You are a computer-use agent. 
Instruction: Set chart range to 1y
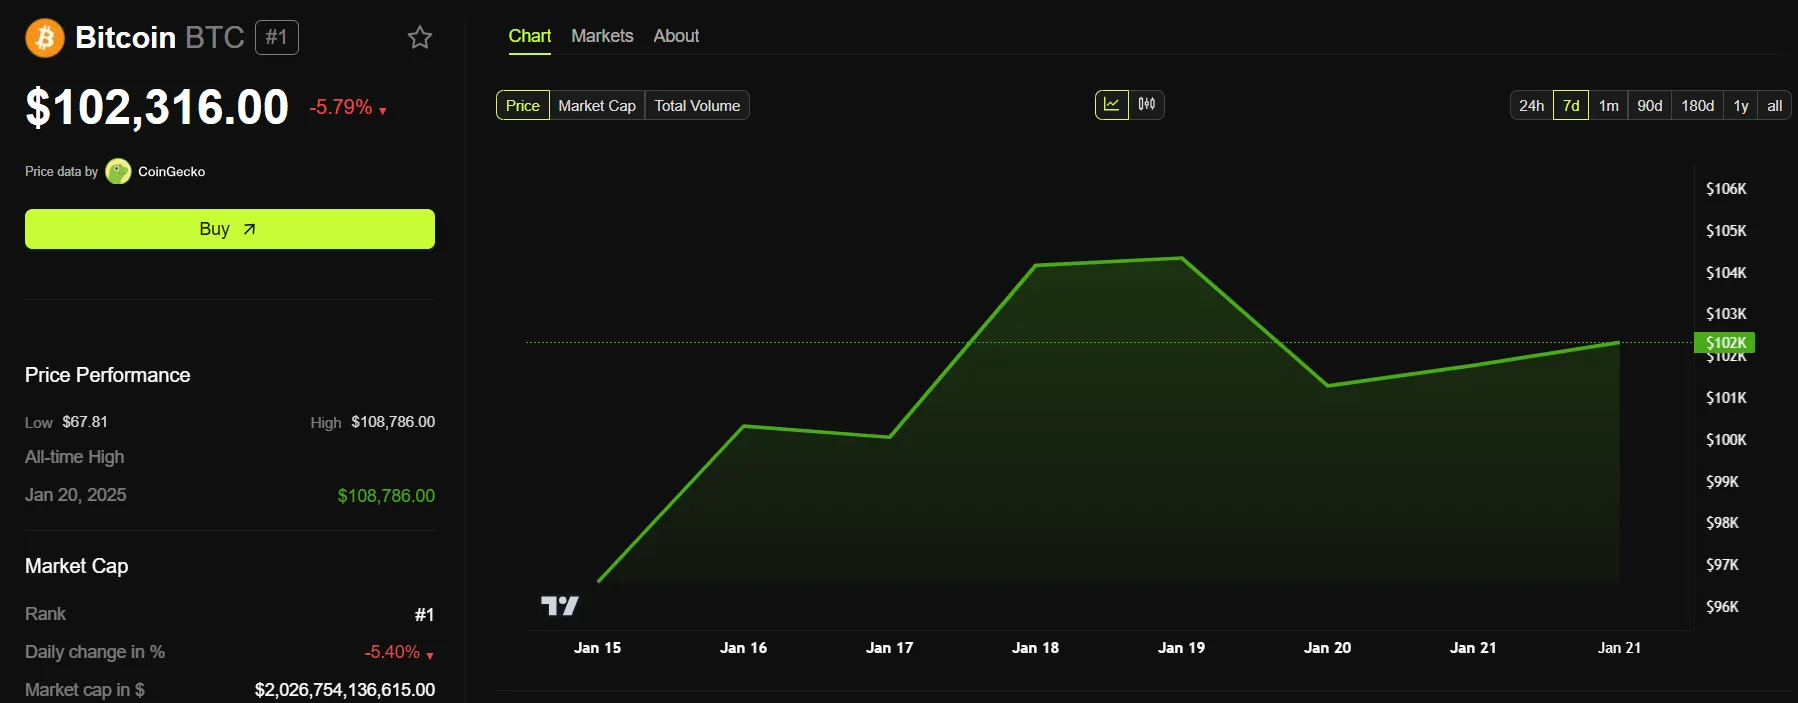pos(1741,106)
